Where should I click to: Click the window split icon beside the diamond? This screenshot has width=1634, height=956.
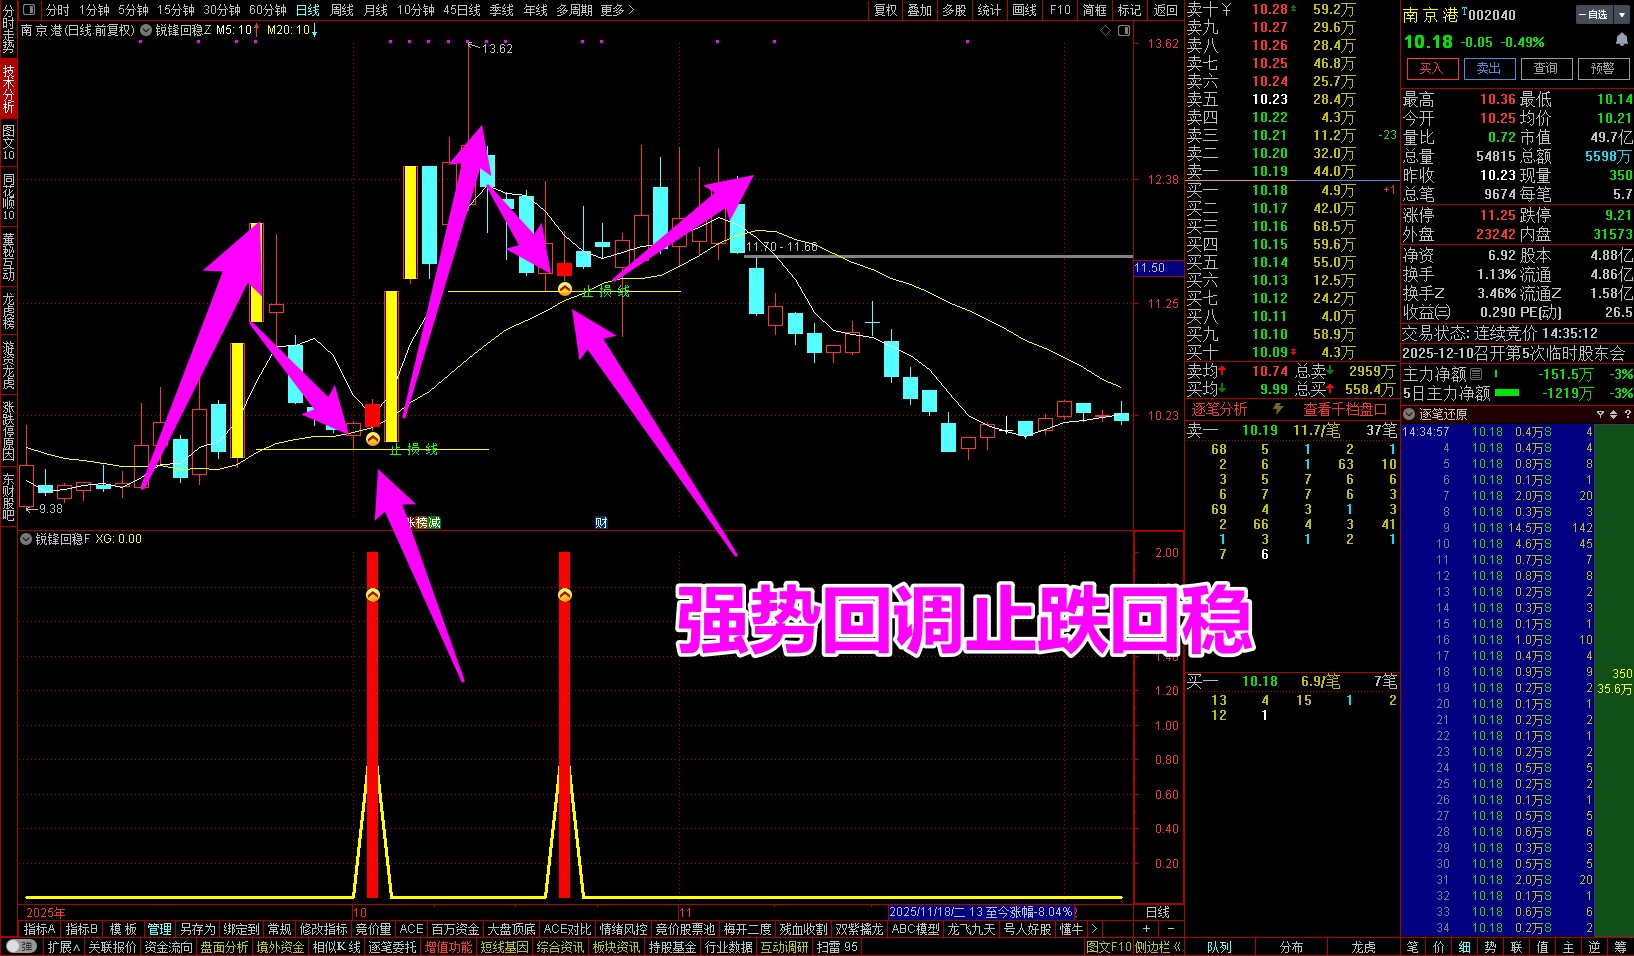[1124, 31]
